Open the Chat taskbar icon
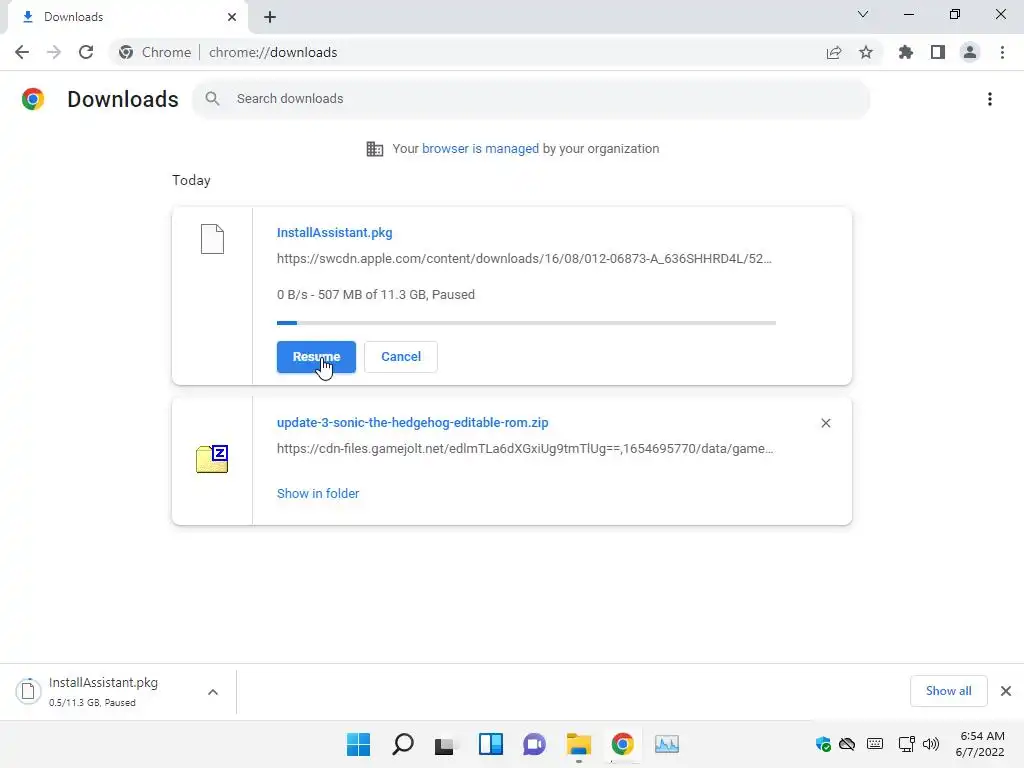This screenshot has width=1024, height=768. click(534, 744)
